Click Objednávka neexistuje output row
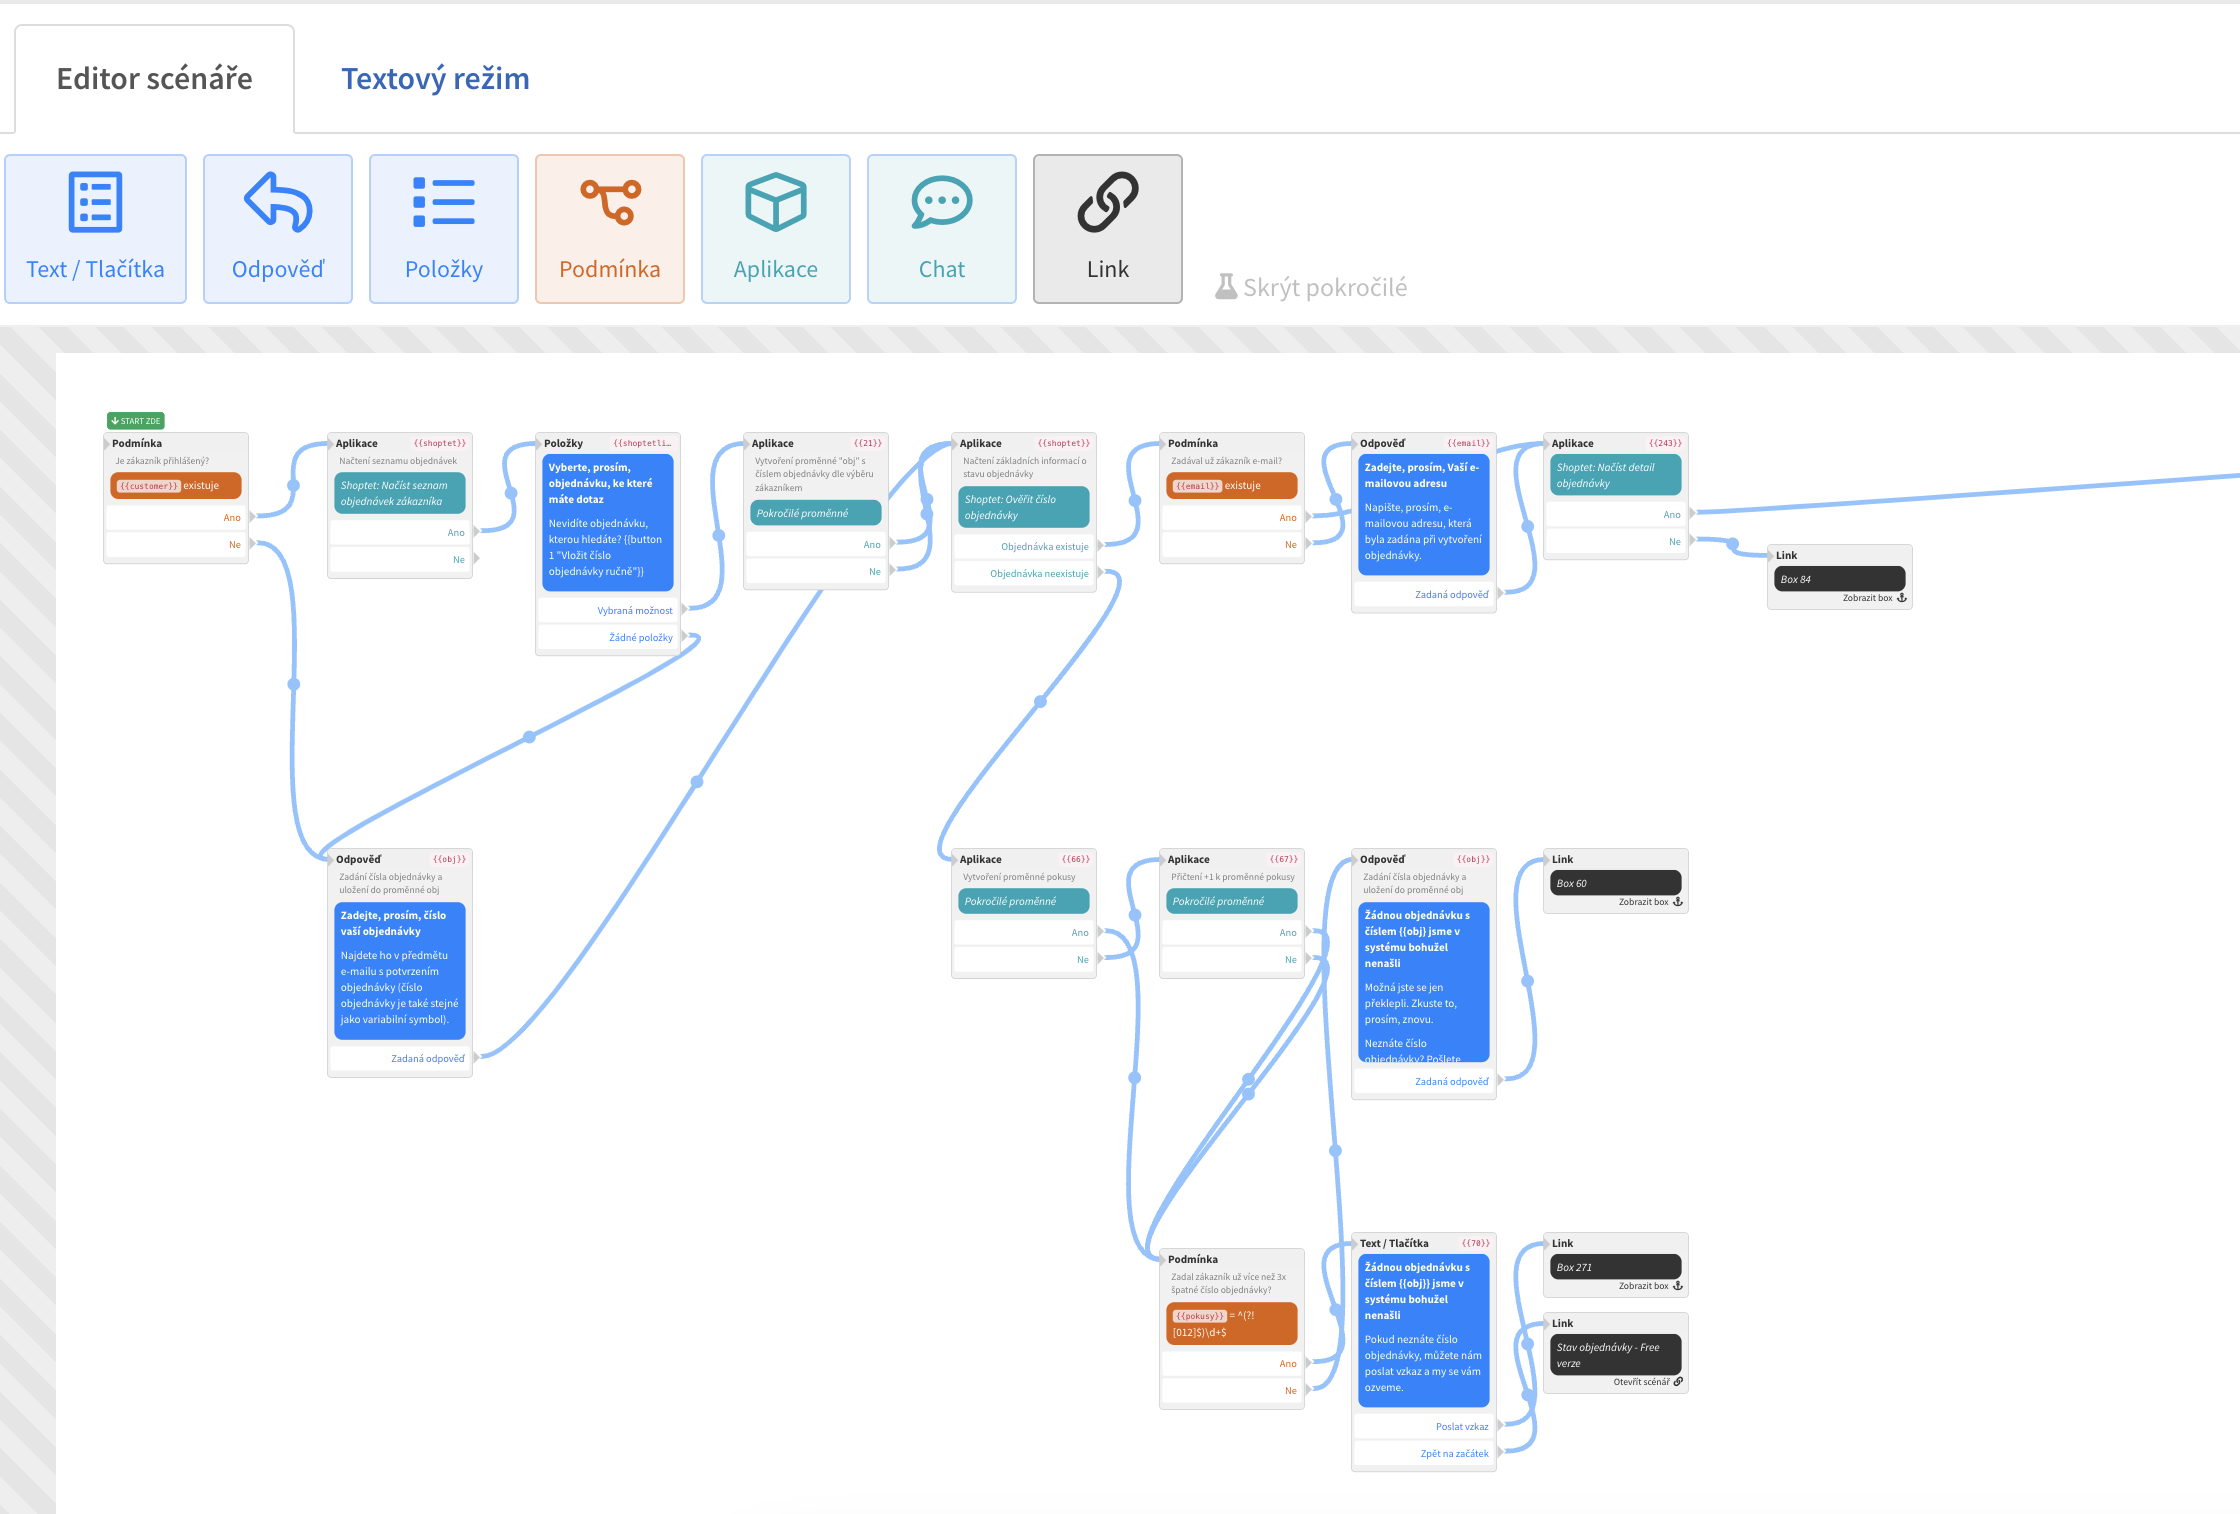2240x1514 pixels. 1038,574
